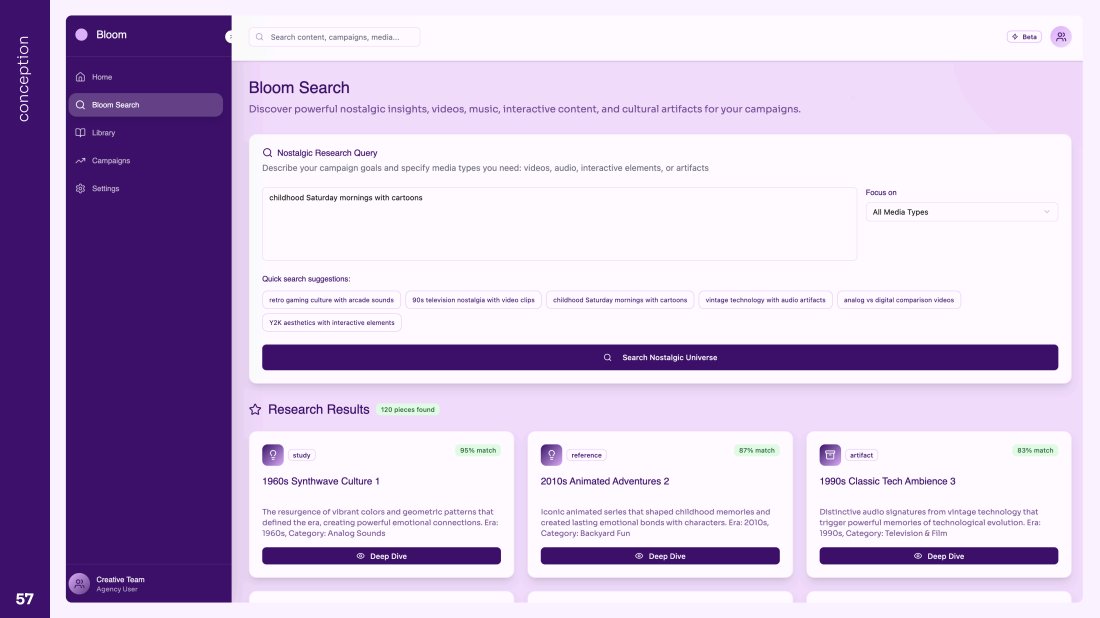Open Settings in the sidebar
The width and height of the screenshot is (1100, 618).
point(105,189)
